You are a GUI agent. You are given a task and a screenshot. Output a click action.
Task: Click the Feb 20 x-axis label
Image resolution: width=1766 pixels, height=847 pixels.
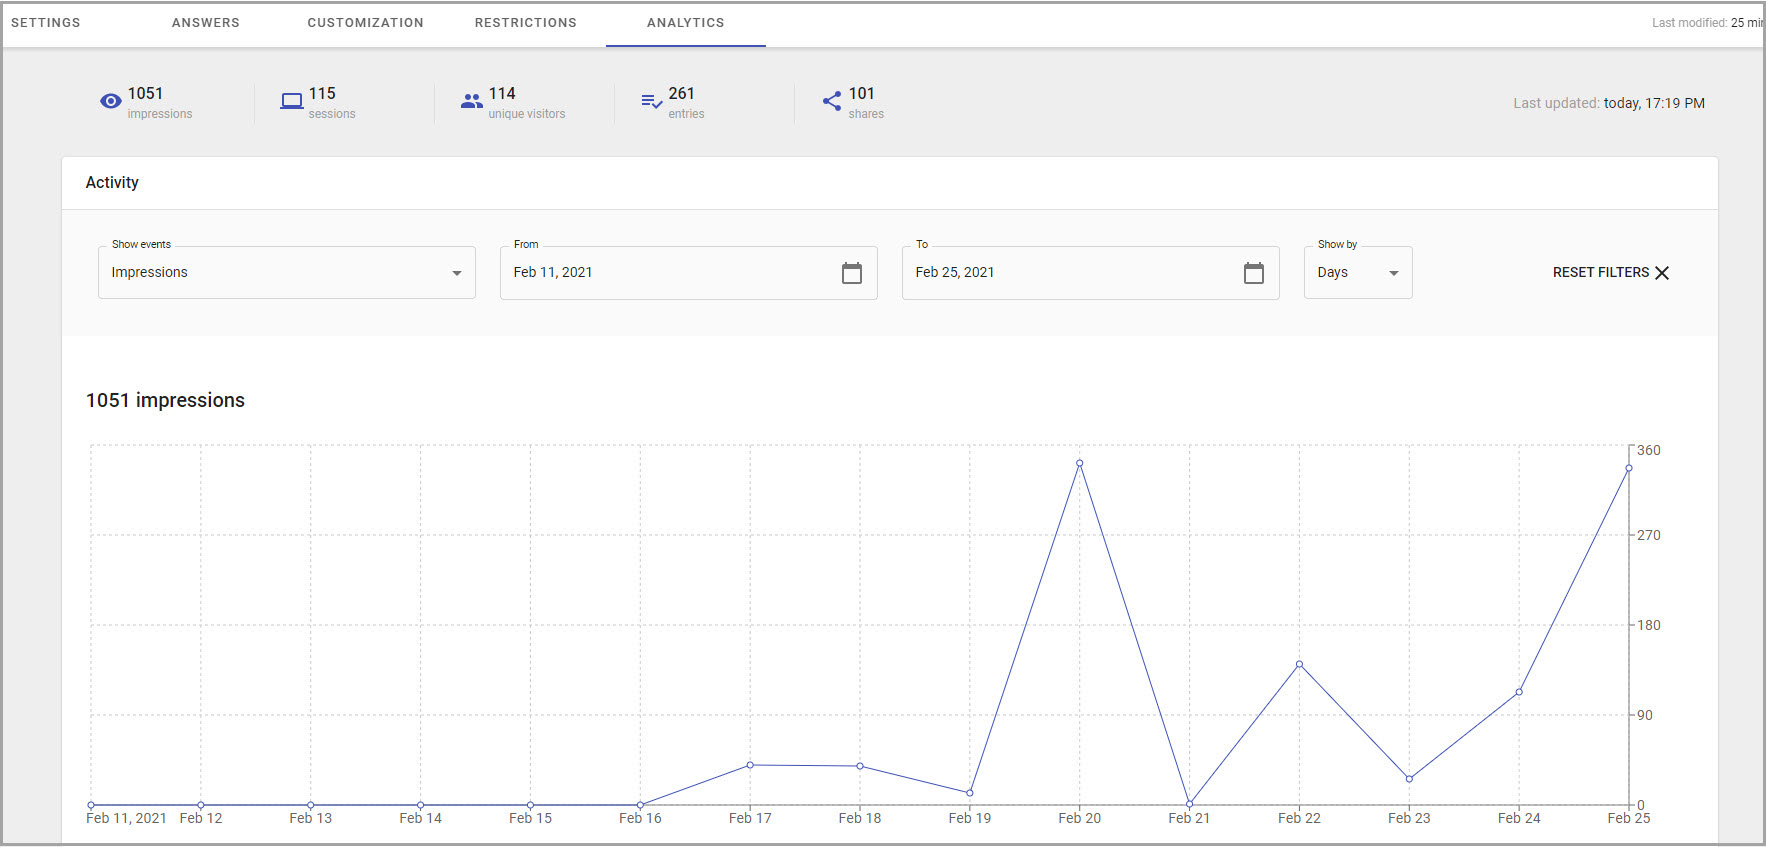tap(1080, 818)
